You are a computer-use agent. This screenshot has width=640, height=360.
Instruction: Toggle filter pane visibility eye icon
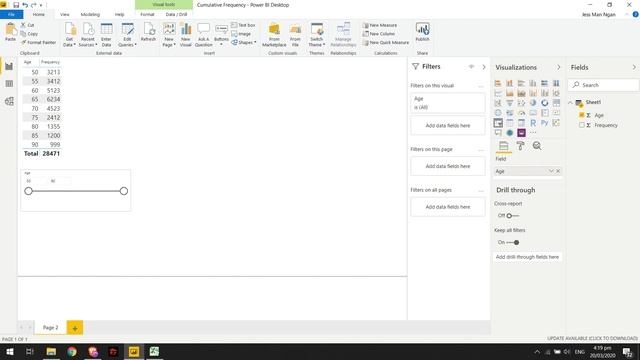coord(471,67)
